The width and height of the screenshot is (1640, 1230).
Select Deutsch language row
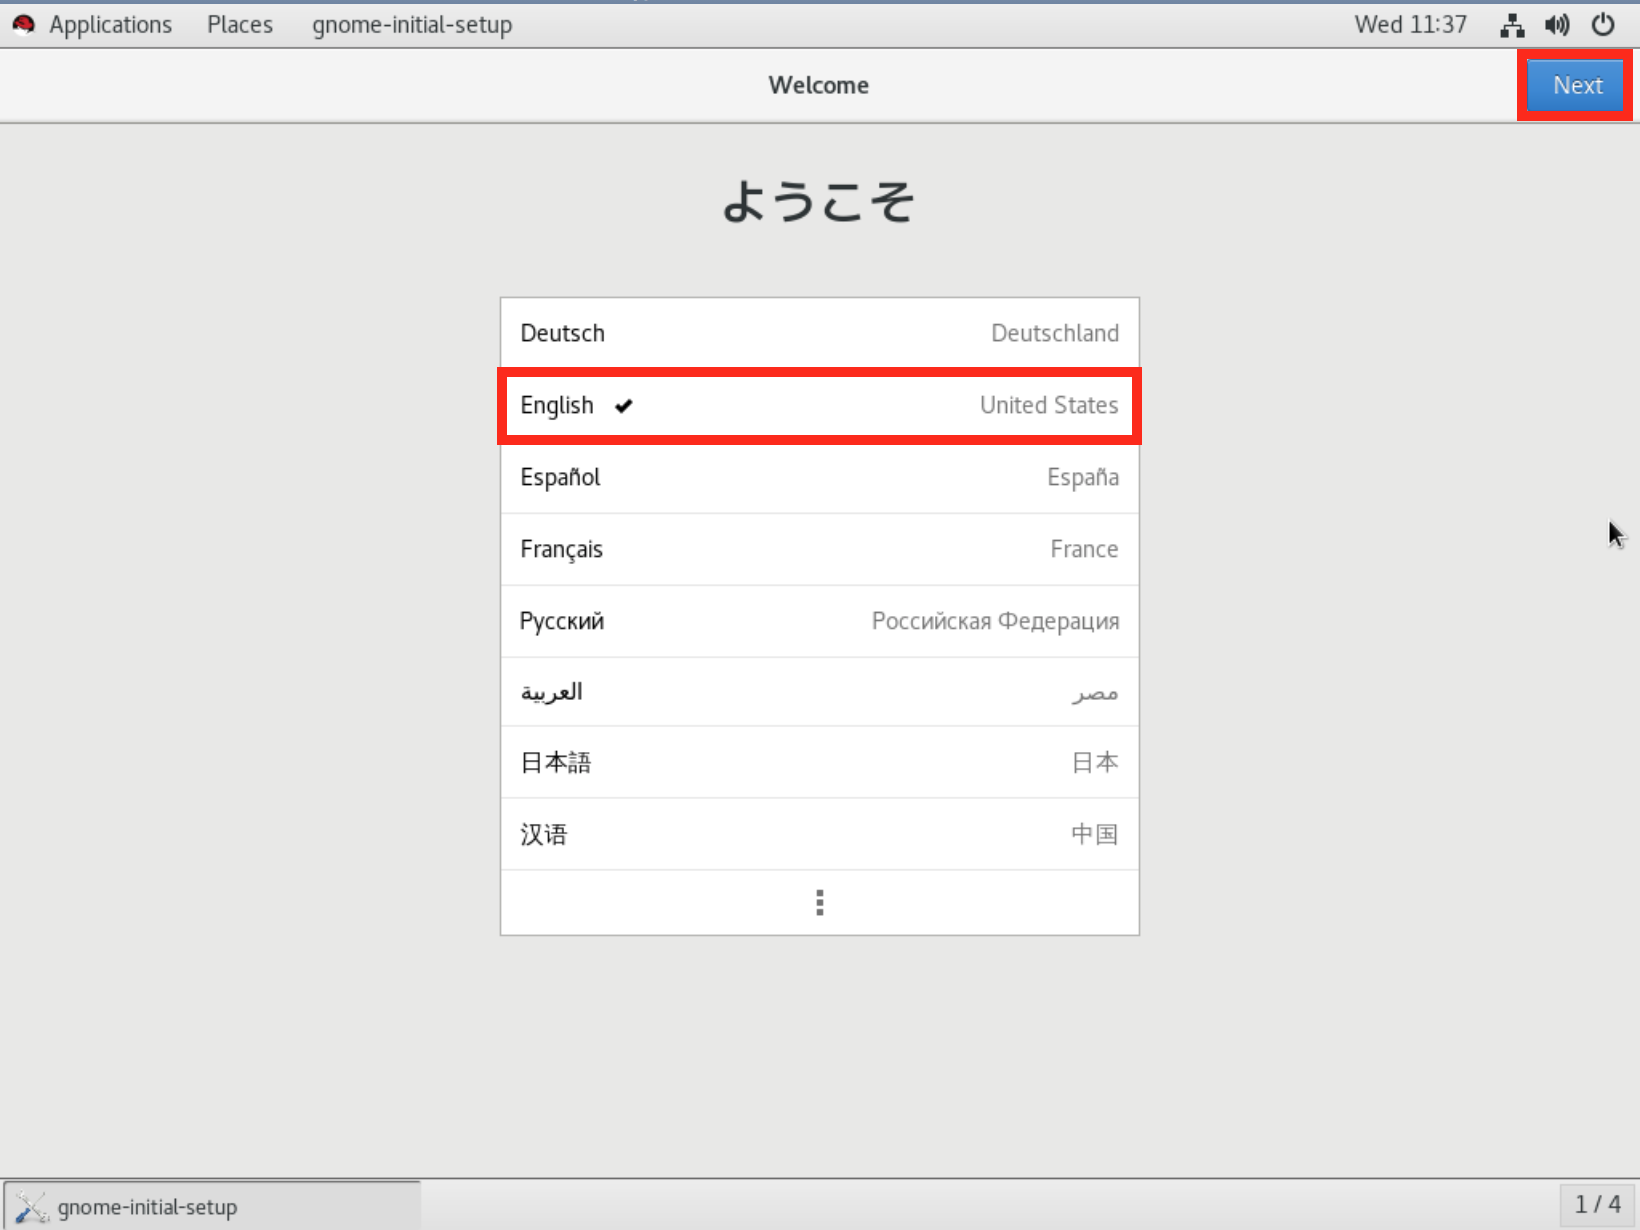tap(819, 333)
